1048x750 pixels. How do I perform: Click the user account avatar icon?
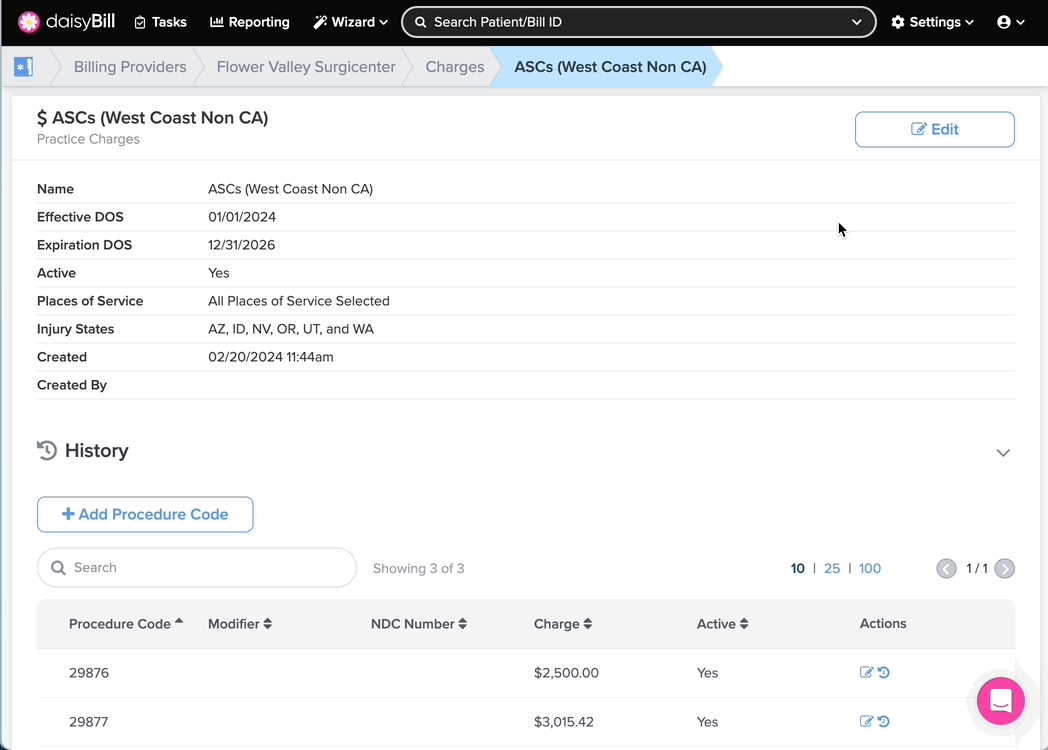1004,22
